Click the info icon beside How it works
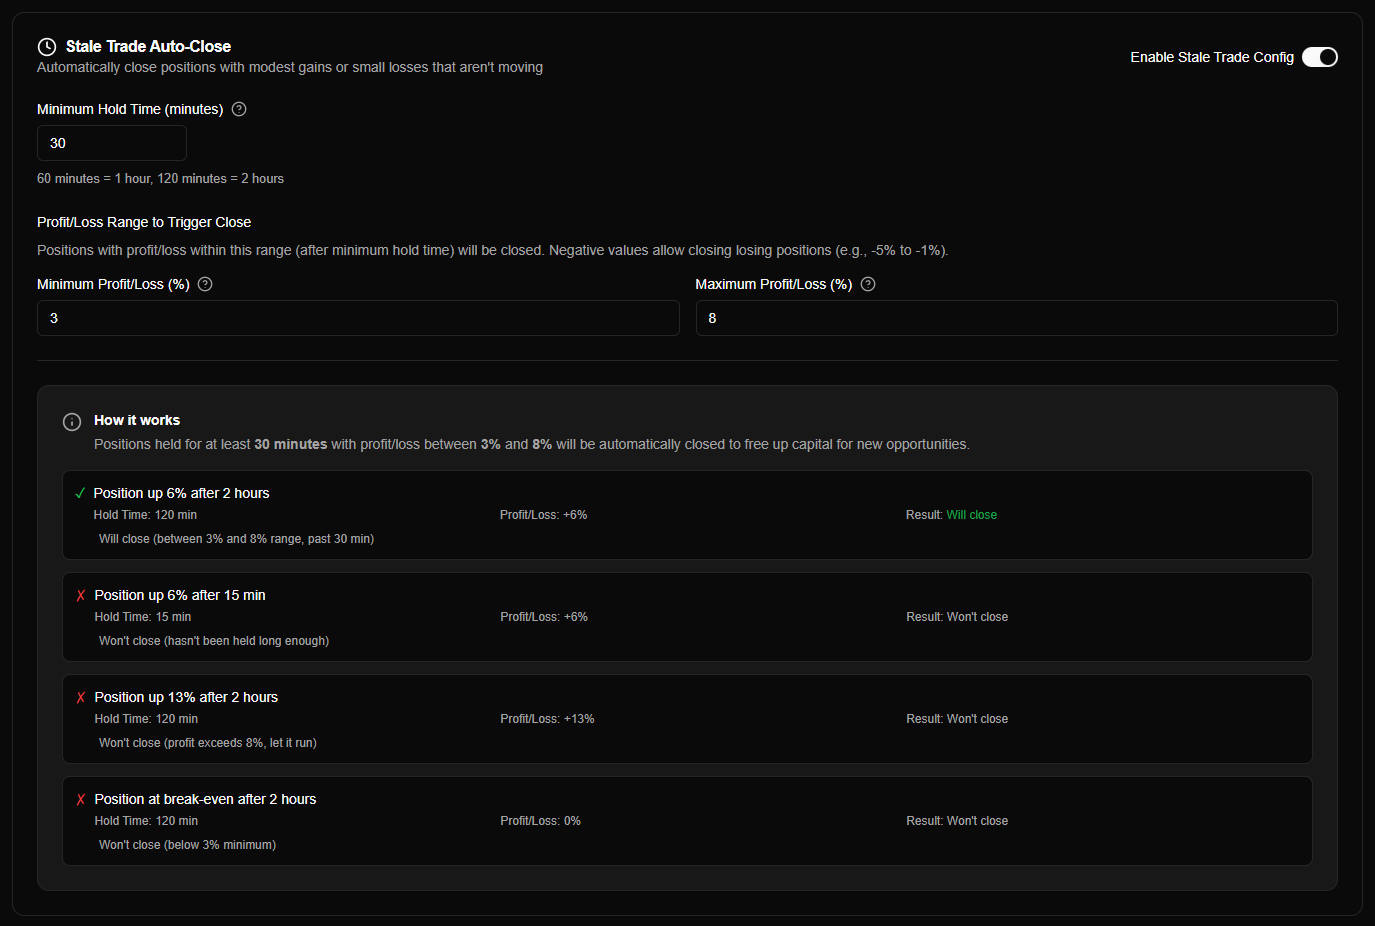1375x926 pixels. pyautogui.click(x=71, y=421)
